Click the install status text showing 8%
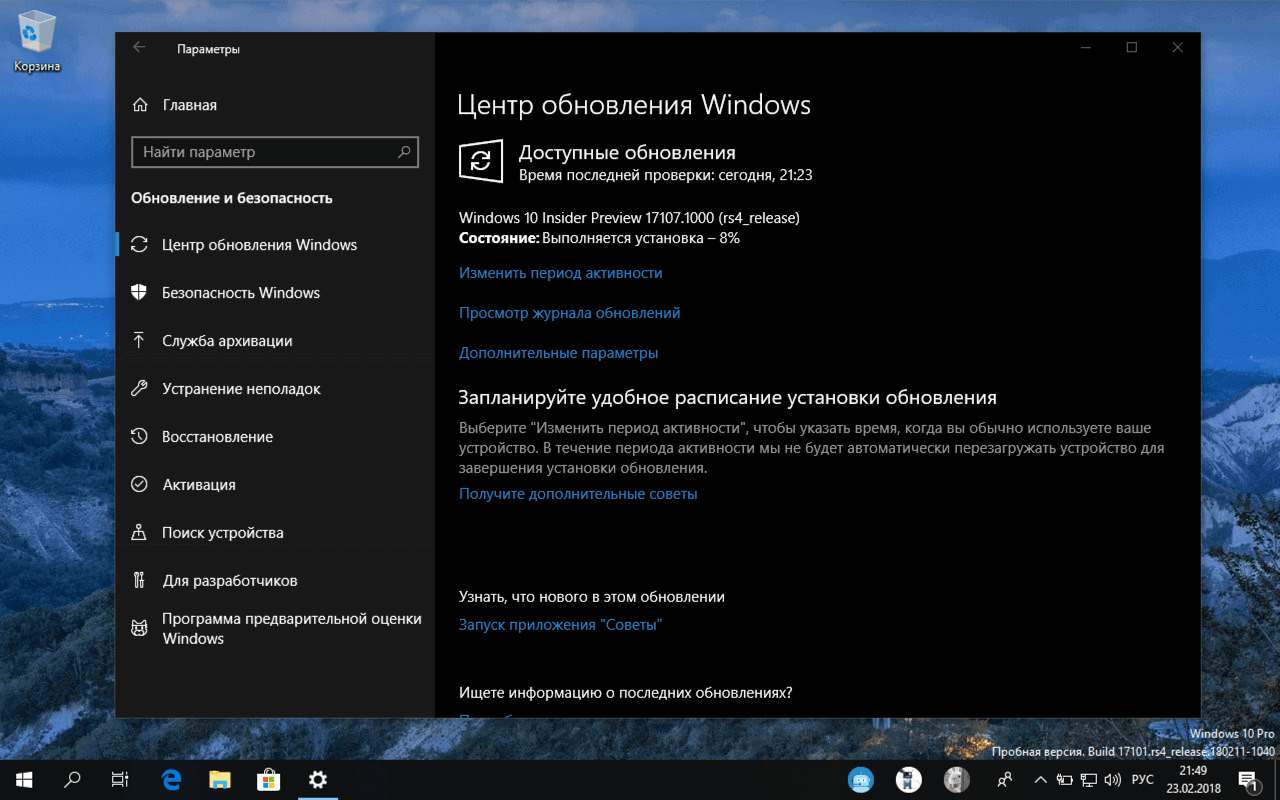This screenshot has height=800, width=1280. [599, 238]
